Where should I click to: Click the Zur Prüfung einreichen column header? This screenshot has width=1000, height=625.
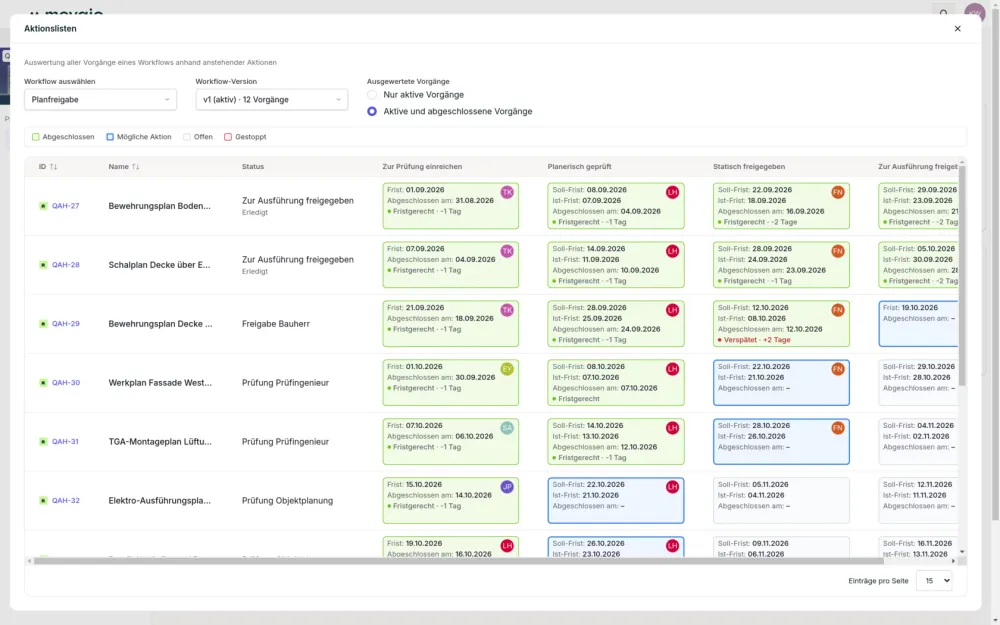422,166
